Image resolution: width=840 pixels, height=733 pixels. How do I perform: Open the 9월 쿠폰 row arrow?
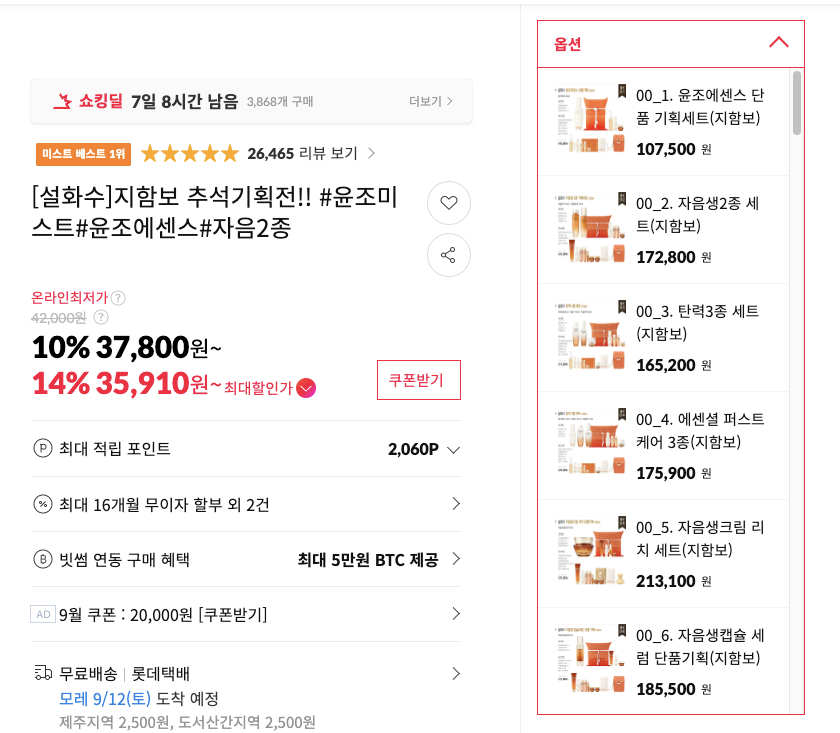pos(456,614)
